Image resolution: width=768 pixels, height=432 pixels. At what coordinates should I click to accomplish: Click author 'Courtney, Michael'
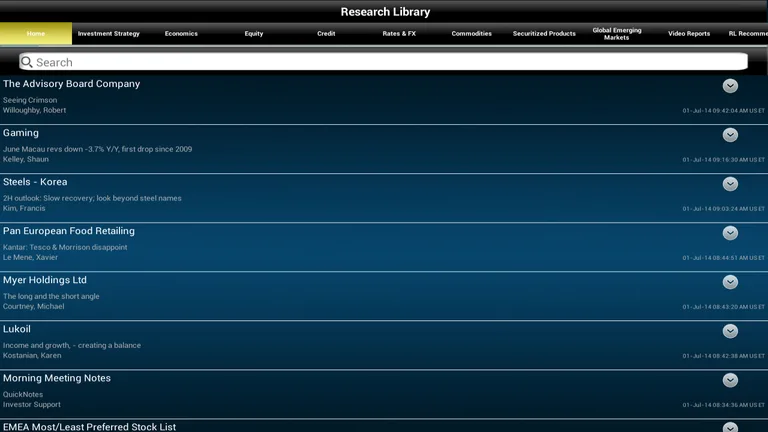(x=33, y=306)
